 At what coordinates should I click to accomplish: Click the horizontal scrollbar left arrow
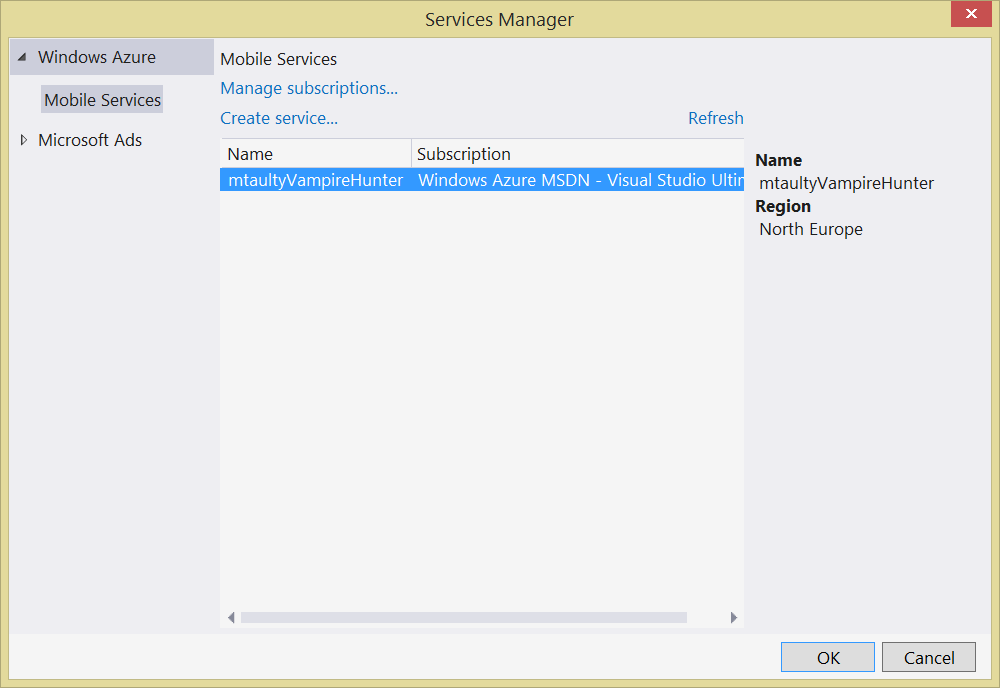pyautogui.click(x=231, y=617)
